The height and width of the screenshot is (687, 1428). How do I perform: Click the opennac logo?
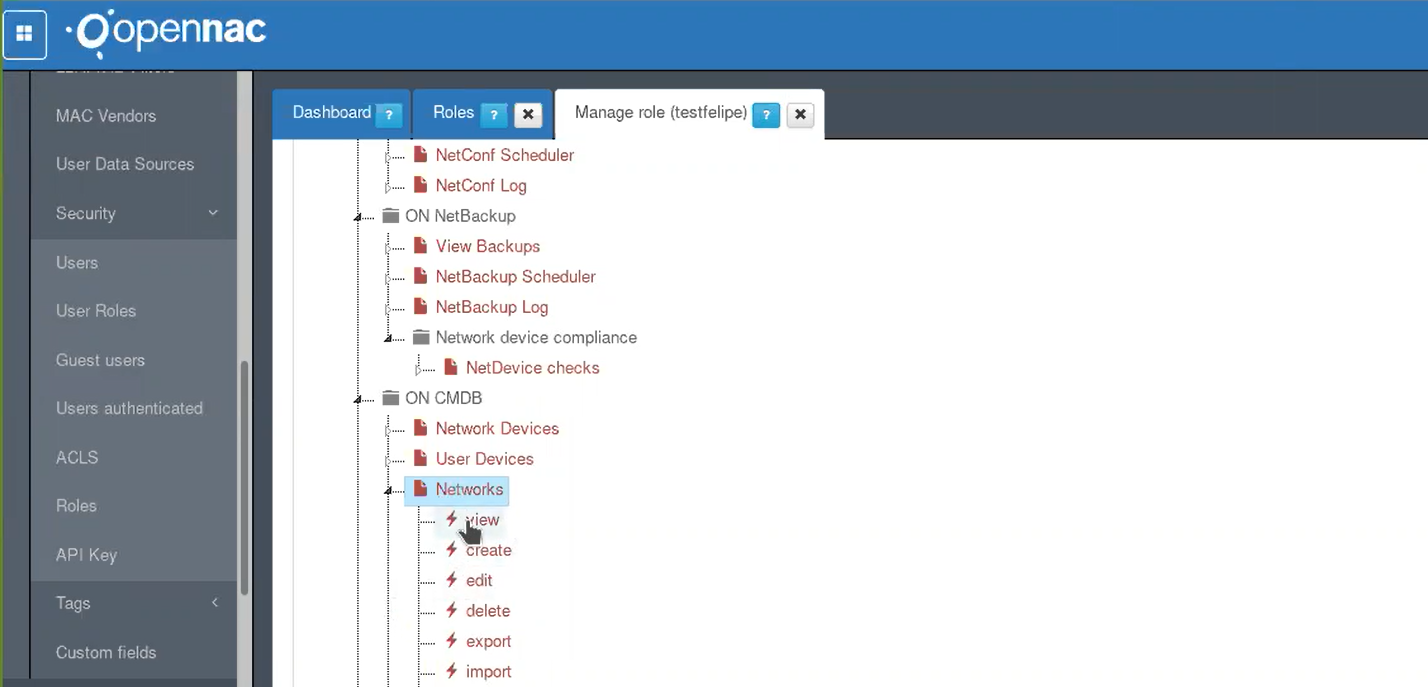[168, 32]
